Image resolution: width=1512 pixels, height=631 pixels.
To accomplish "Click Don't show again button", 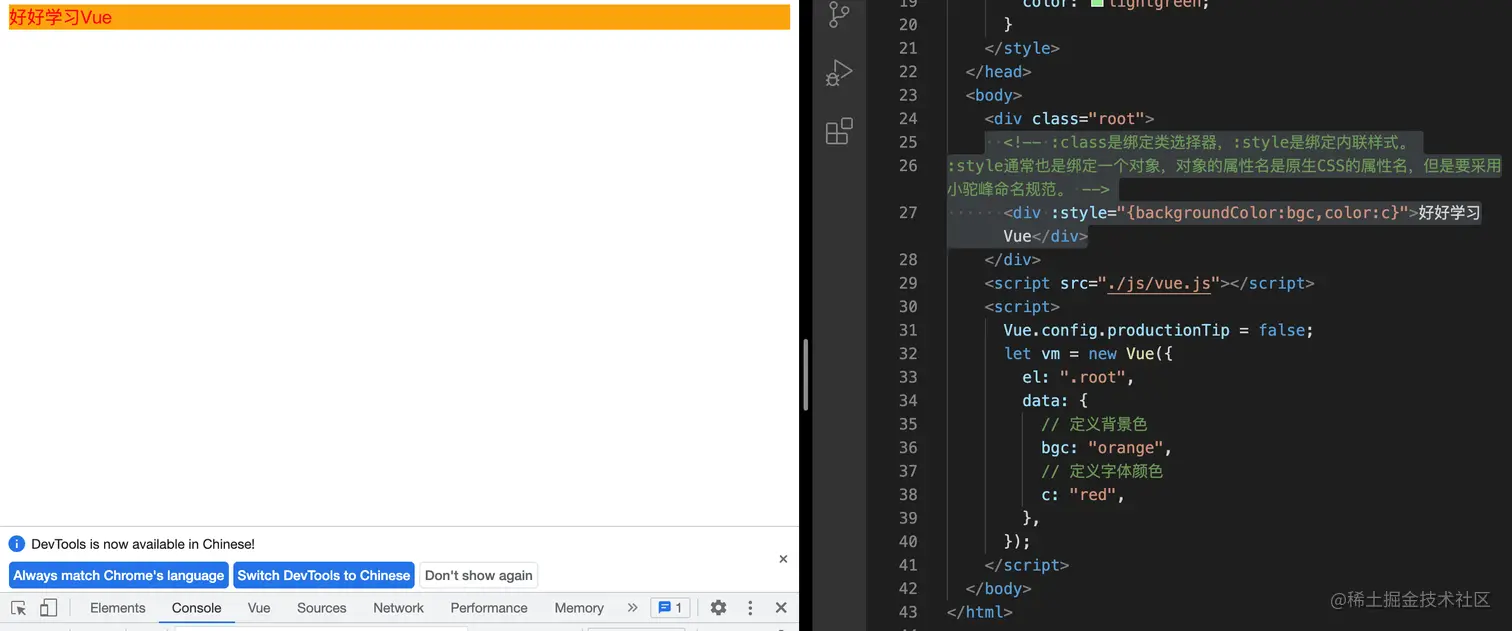I will (x=479, y=575).
